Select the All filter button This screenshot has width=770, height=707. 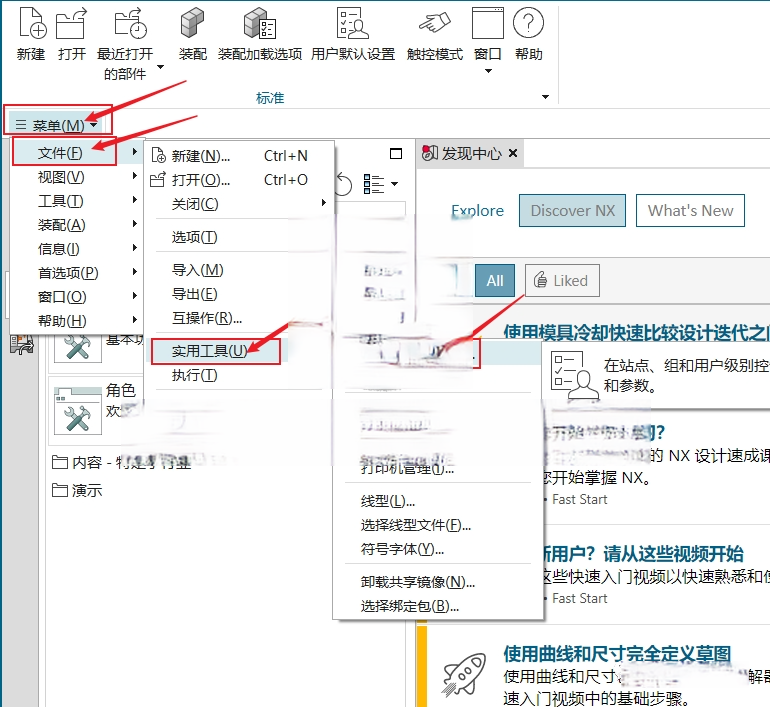point(495,280)
